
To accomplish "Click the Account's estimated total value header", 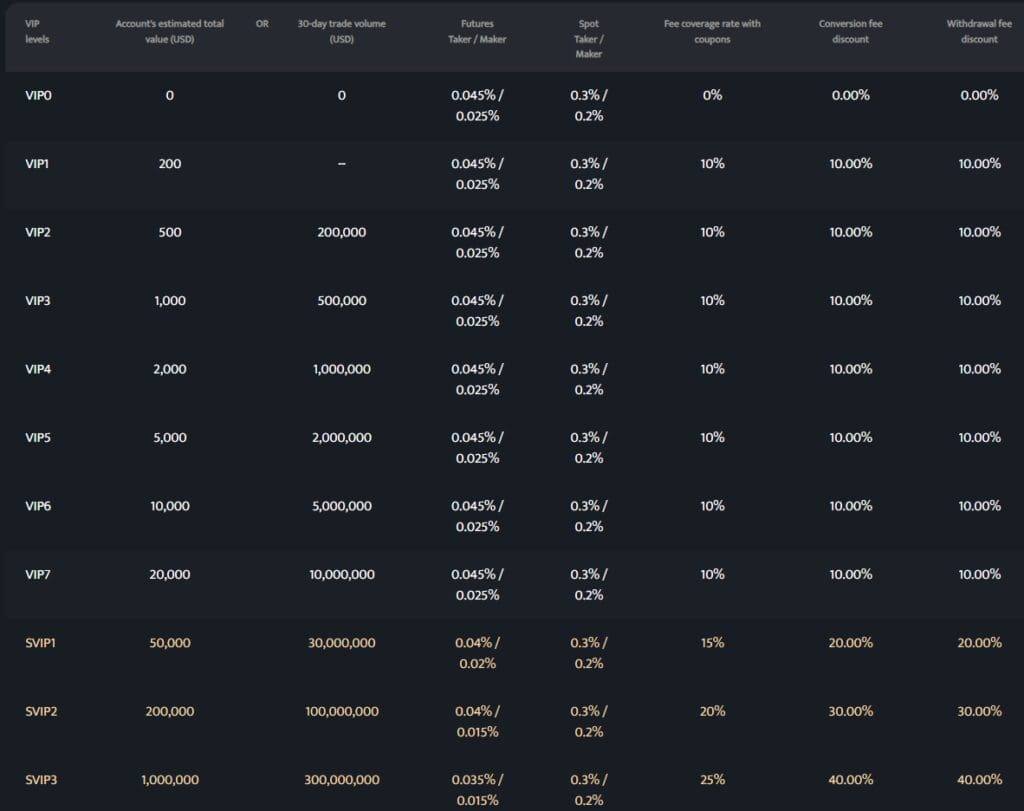I will point(170,31).
